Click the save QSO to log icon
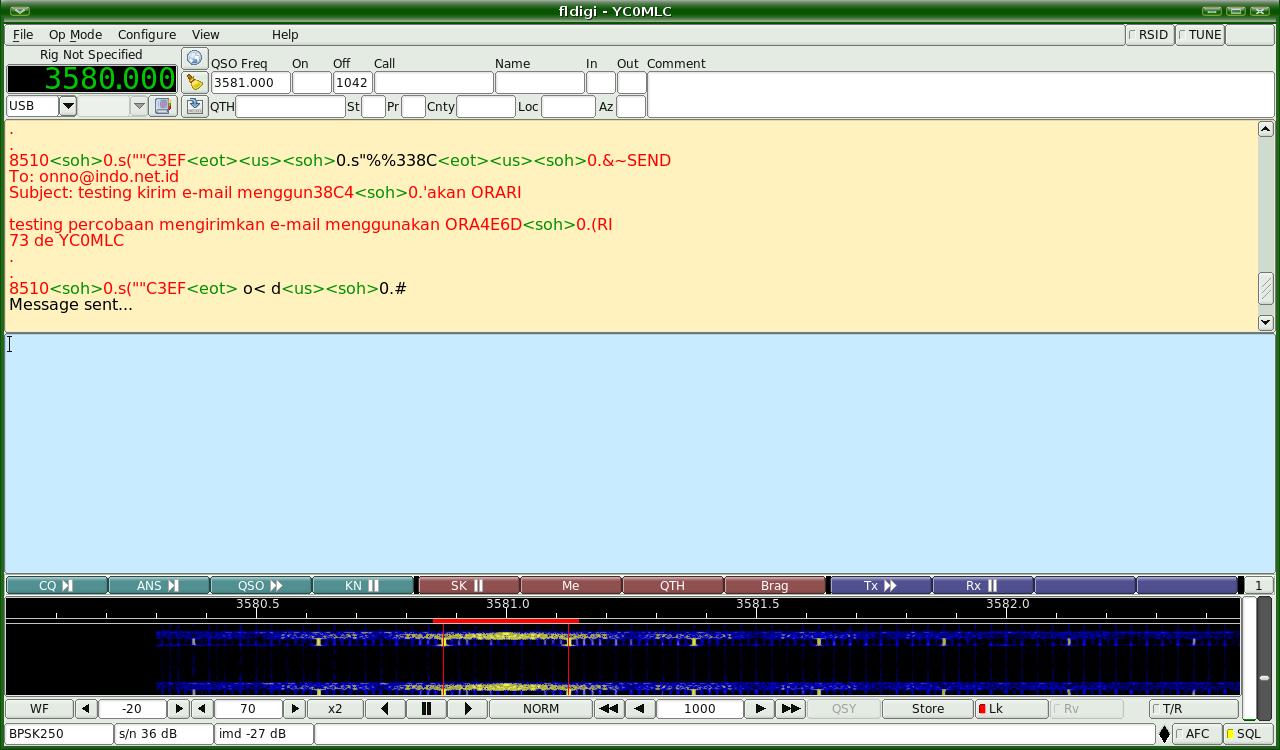Viewport: 1280px width, 750px height. (194, 106)
